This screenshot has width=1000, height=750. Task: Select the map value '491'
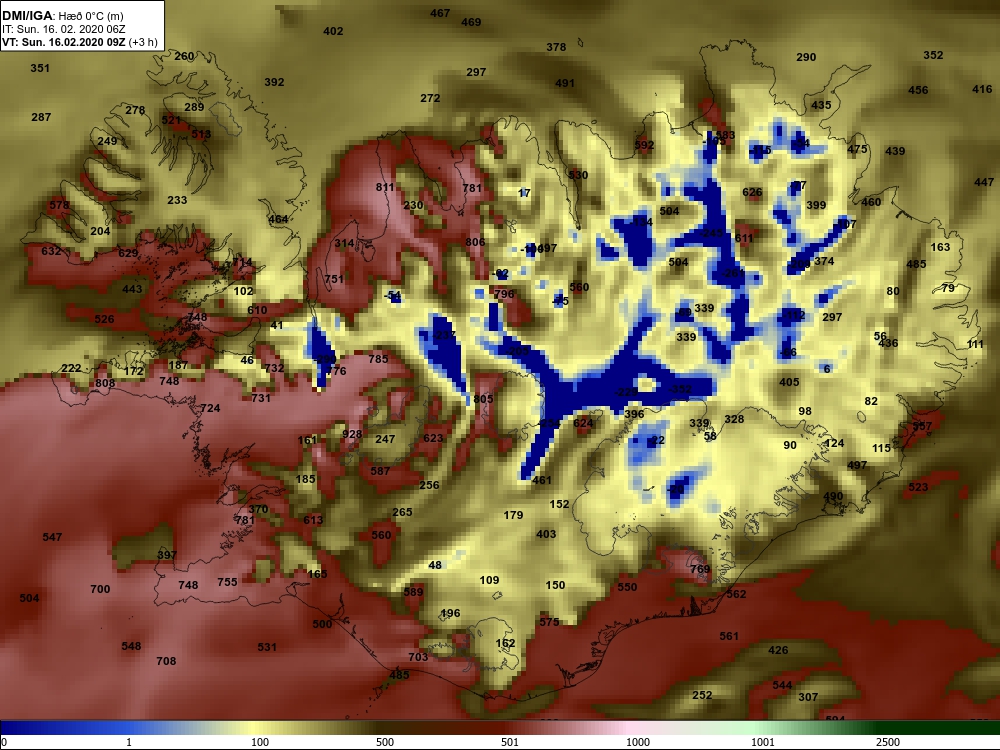tap(564, 84)
